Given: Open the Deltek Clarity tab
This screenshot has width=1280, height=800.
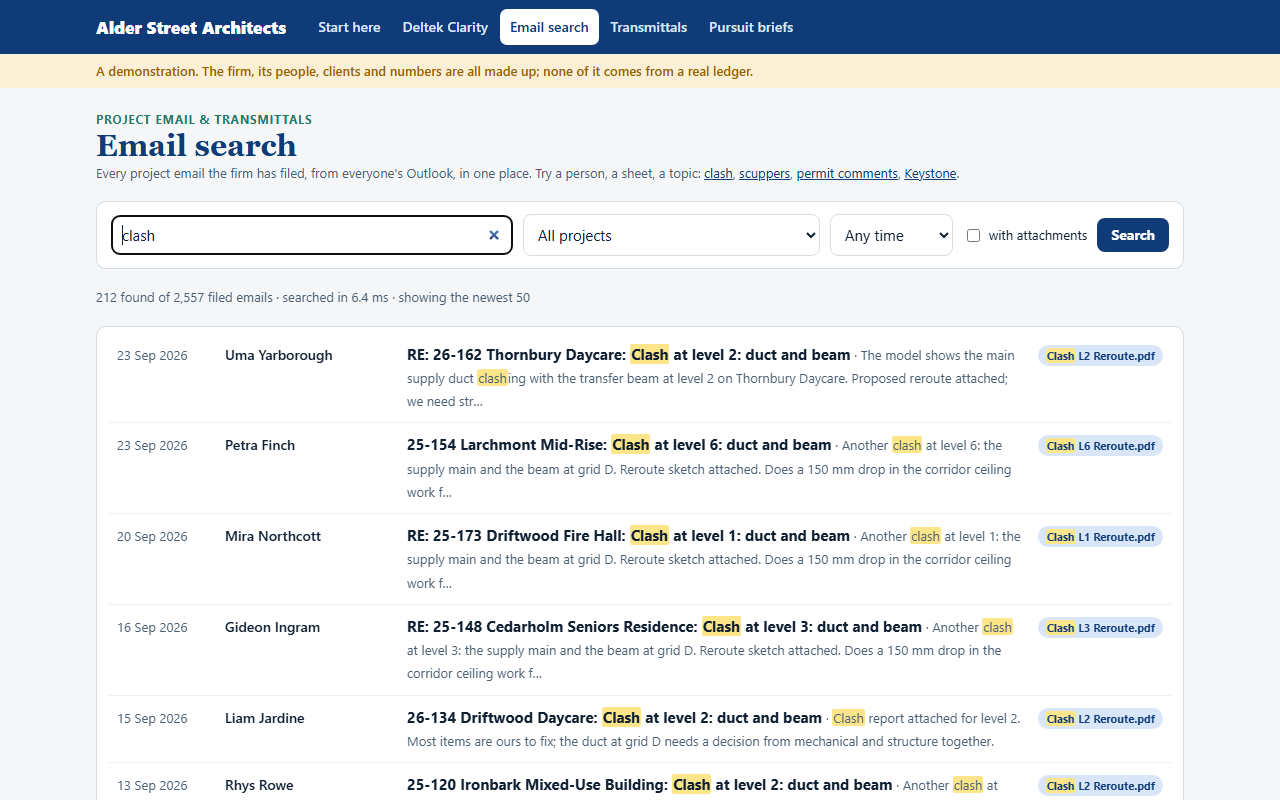Looking at the screenshot, I should point(445,27).
